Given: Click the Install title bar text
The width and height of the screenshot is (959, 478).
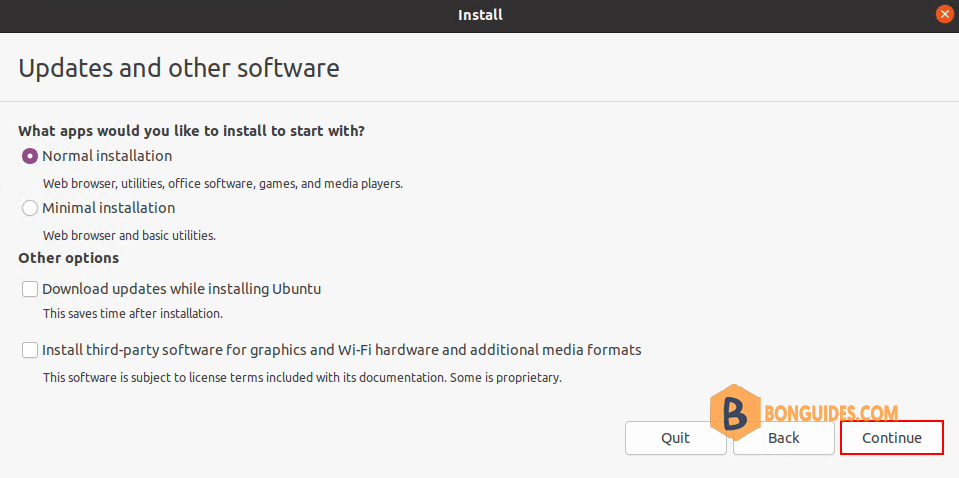Looking at the screenshot, I should pyautogui.click(x=480, y=15).
